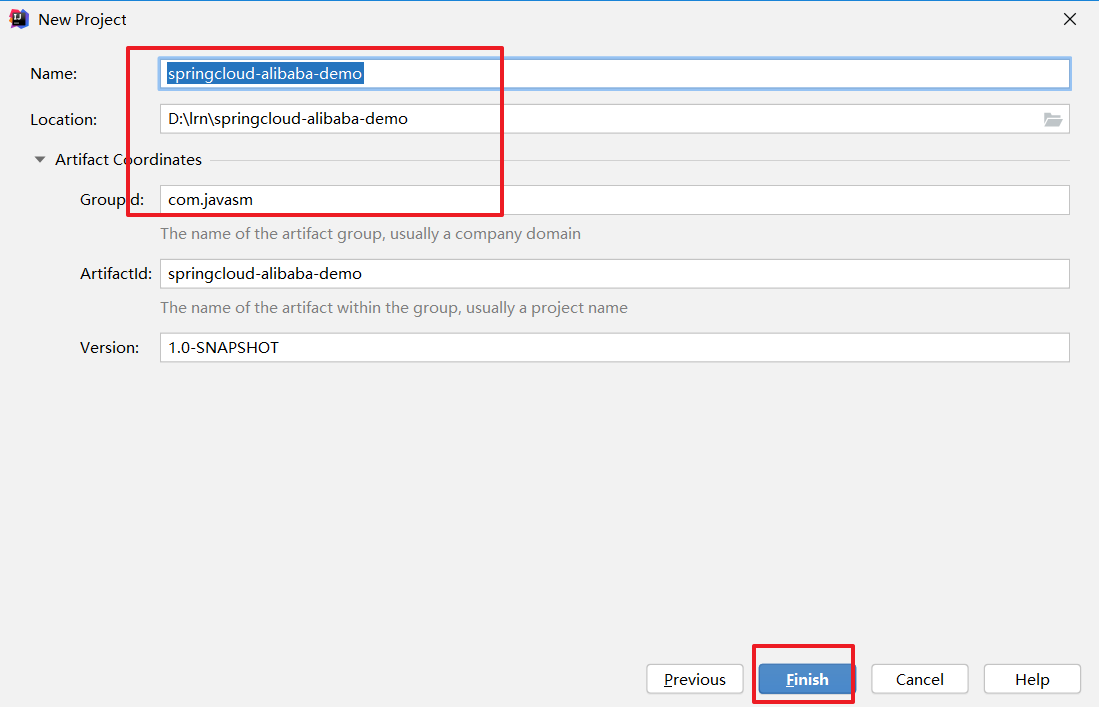Click the Artifact Coordinates heading text
Screen dimensions: 1099x707
[128, 160]
